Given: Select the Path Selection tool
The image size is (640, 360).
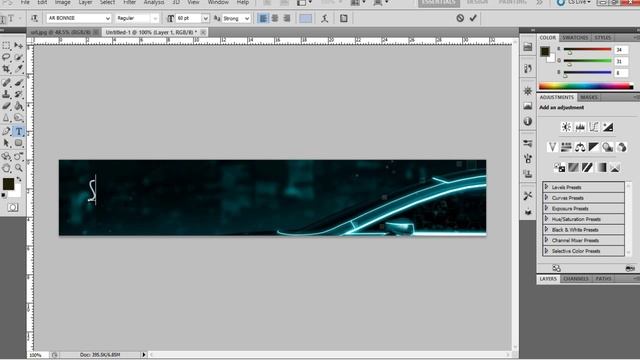Looking at the screenshot, I should click(6, 143).
